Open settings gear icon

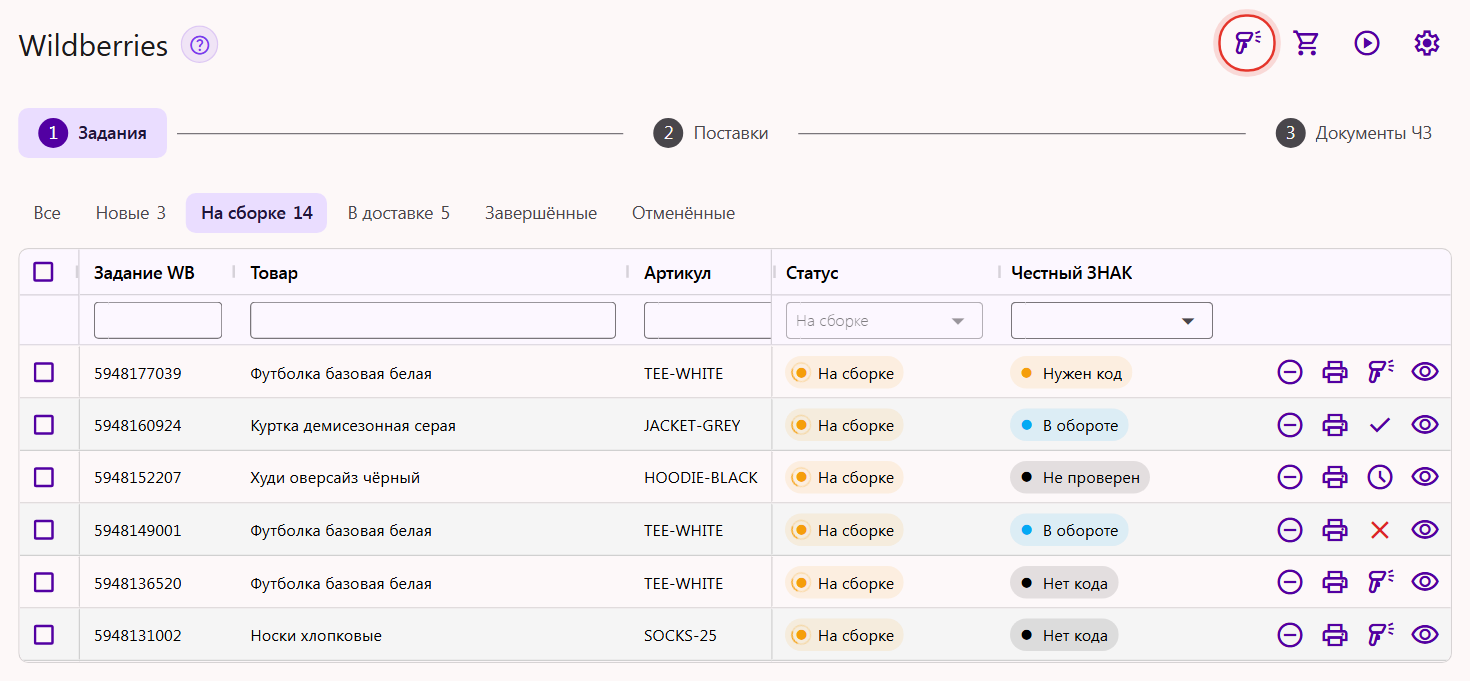point(1427,43)
